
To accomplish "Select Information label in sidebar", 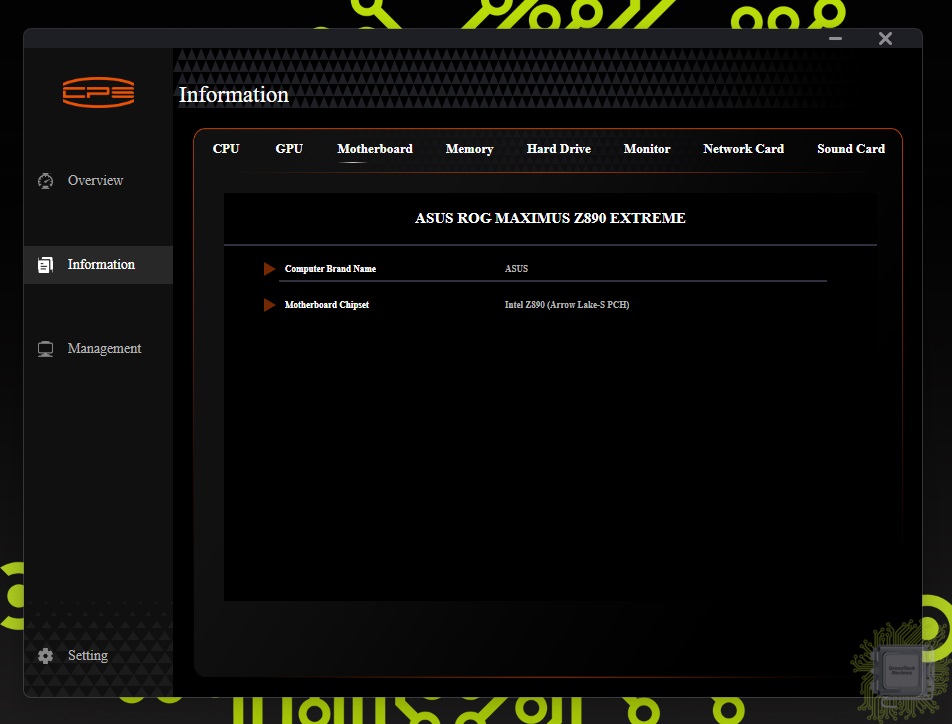I will (x=101, y=264).
